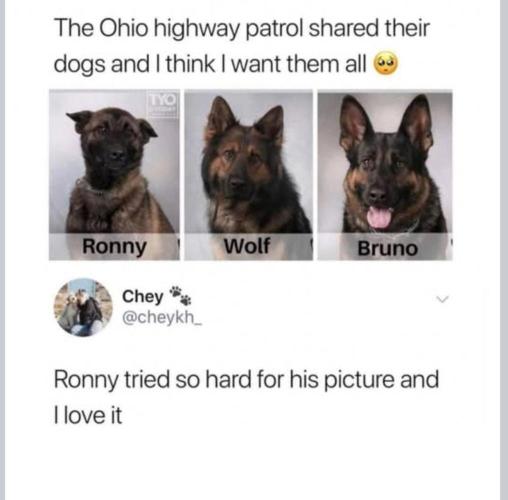Screen dimensions: 508x500
Task: Expand the tweet options chevron
Action: click(443, 299)
